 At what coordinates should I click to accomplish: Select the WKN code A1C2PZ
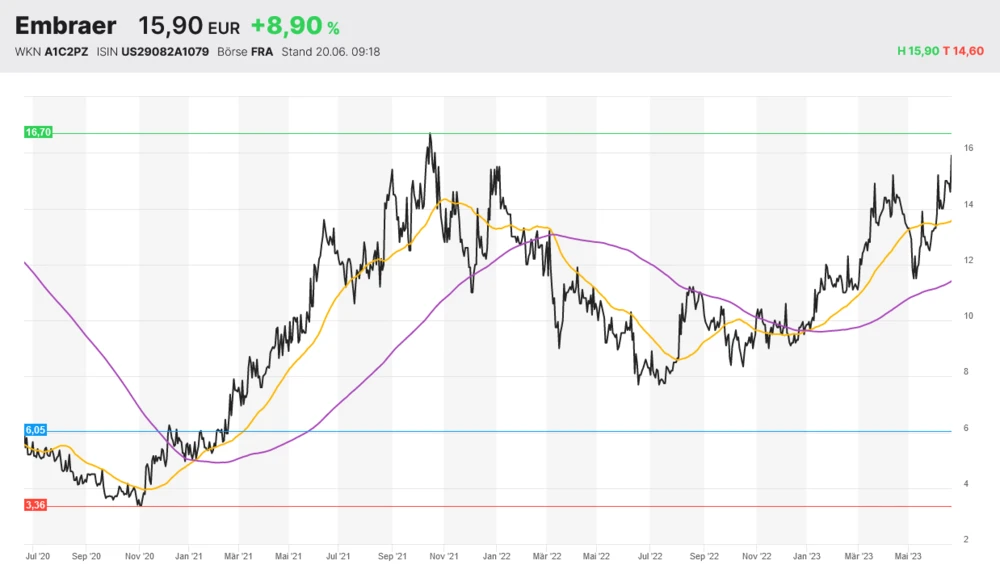coord(67,52)
